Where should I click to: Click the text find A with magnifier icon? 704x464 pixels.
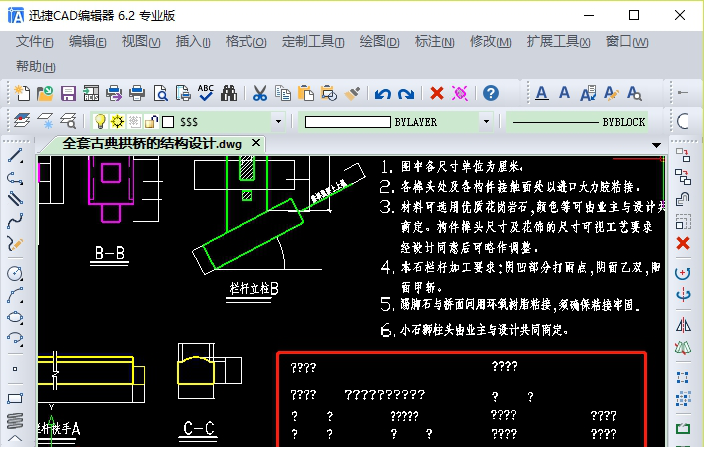634,93
